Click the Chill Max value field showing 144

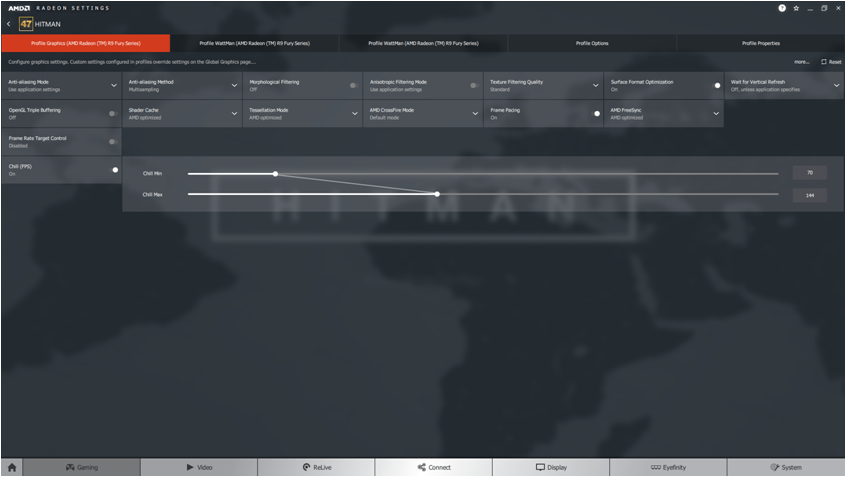[x=809, y=195]
